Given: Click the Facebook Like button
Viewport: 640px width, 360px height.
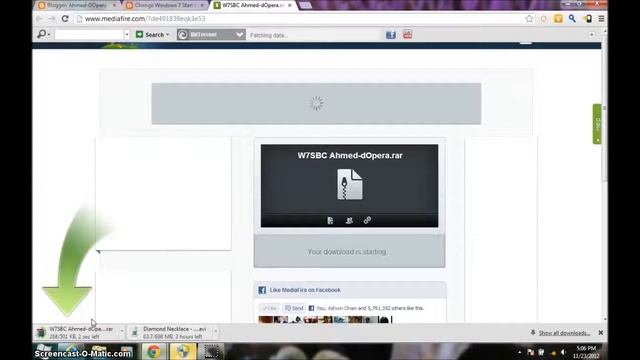Looking at the screenshot, I should (269, 308).
